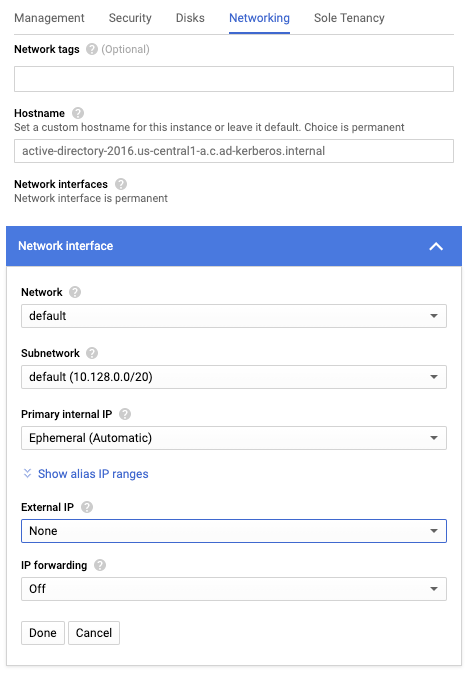Open the Primary internal IP dropdown
The width and height of the screenshot is (471, 677).
pos(234,438)
